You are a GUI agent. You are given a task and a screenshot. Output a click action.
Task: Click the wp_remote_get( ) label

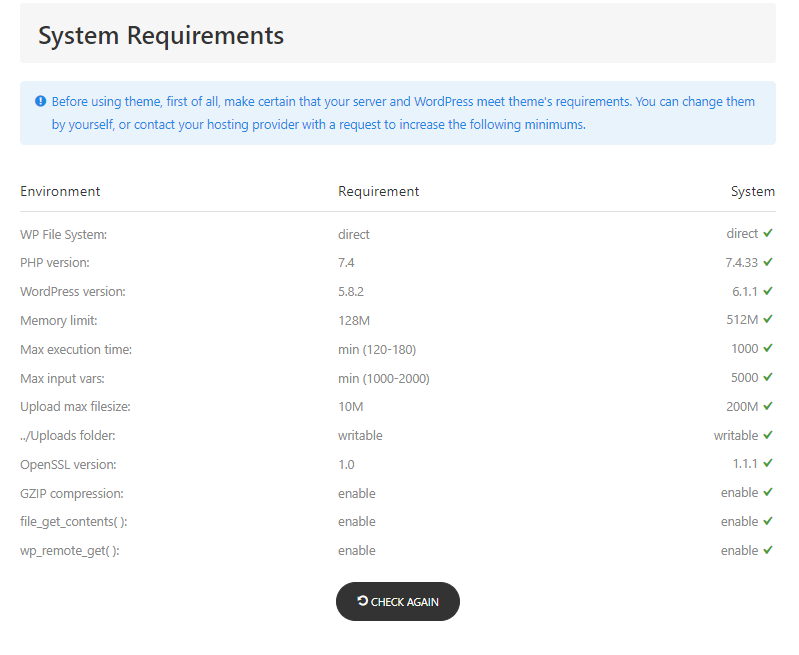point(70,551)
